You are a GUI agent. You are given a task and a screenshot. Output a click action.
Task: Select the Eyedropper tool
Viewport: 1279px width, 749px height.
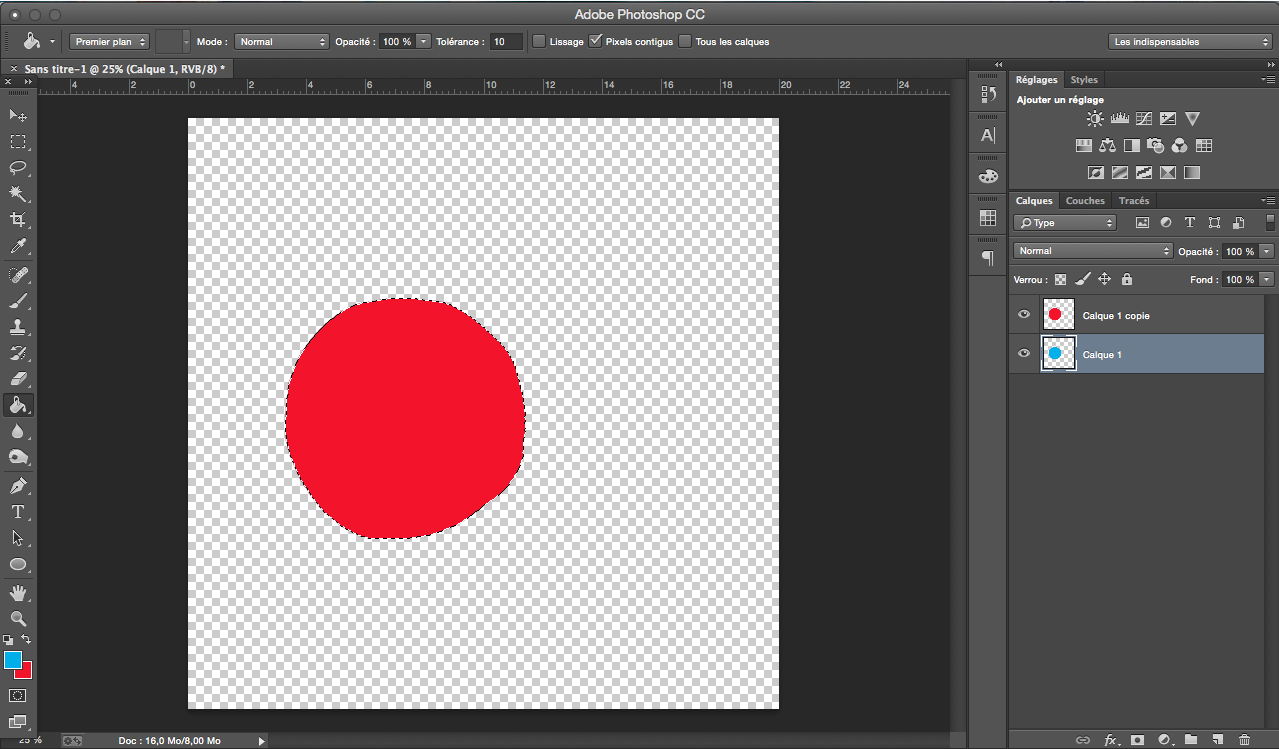click(18, 246)
